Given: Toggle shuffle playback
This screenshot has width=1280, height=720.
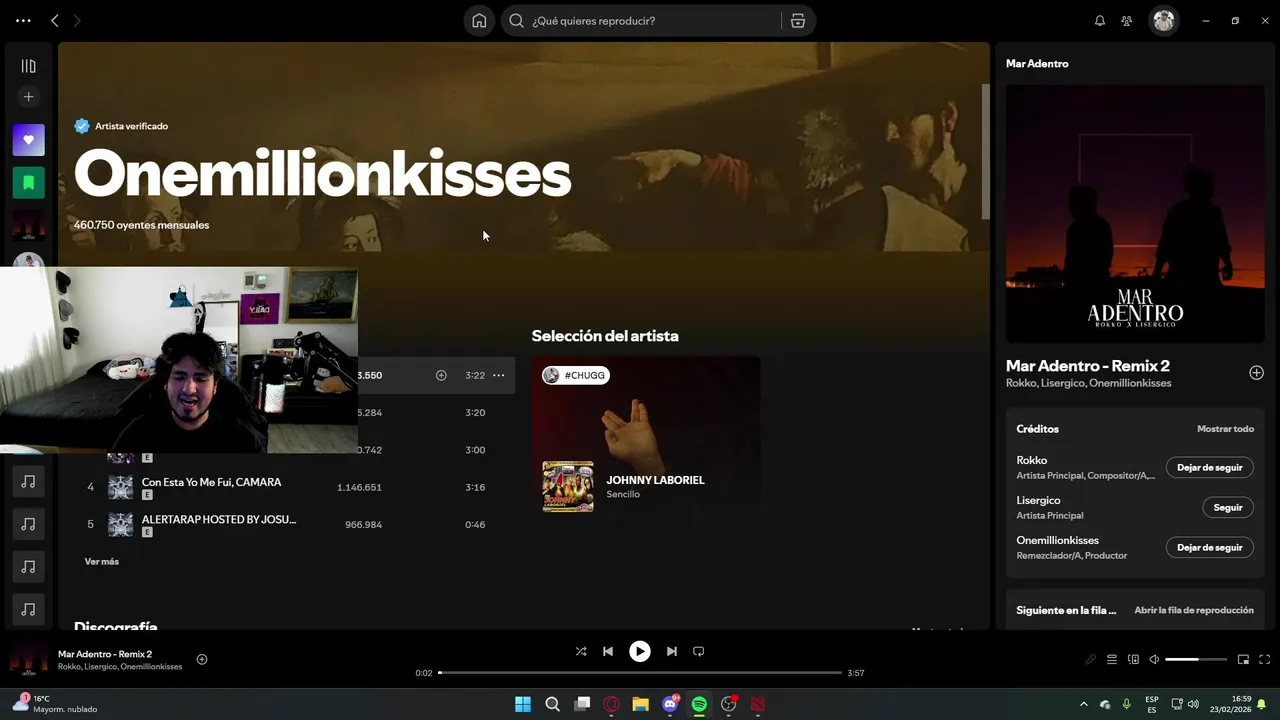Looking at the screenshot, I should click(581, 651).
